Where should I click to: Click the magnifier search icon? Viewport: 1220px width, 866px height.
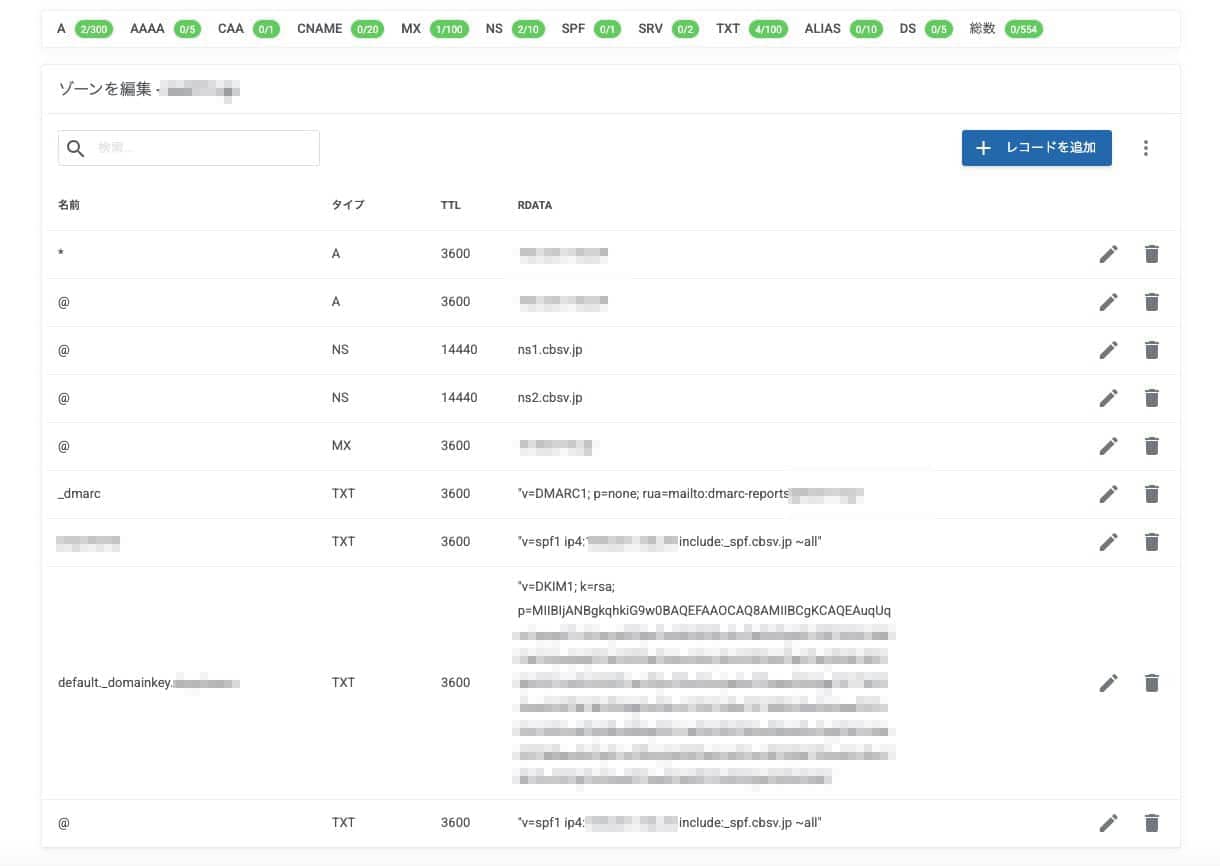point(76,149)
